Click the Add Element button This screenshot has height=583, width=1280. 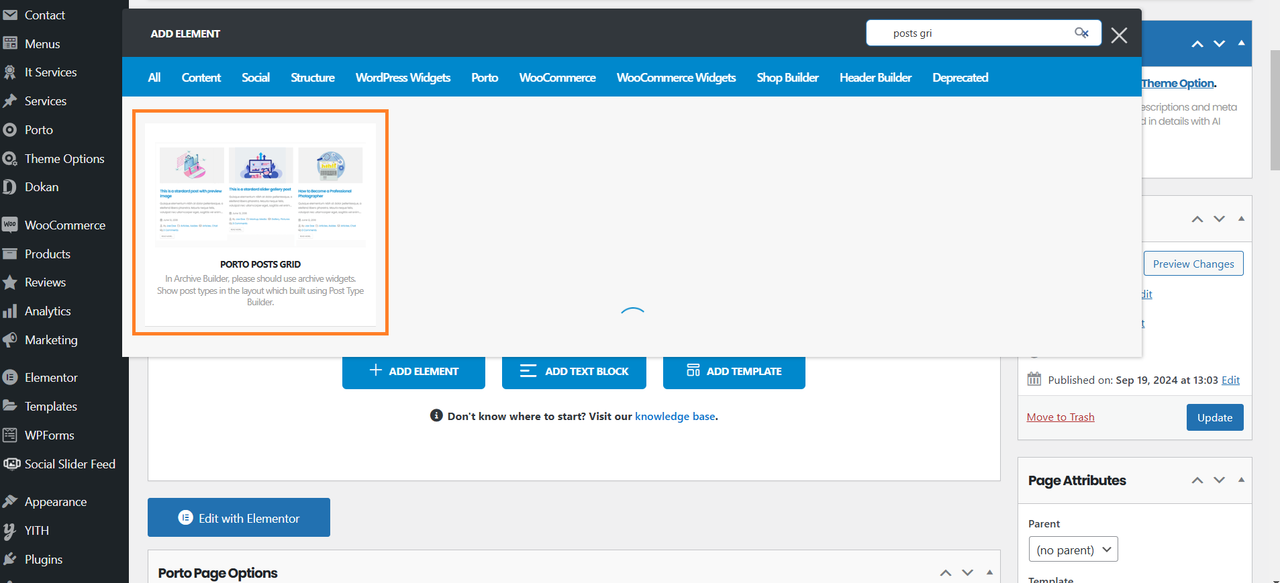(414, 371)
